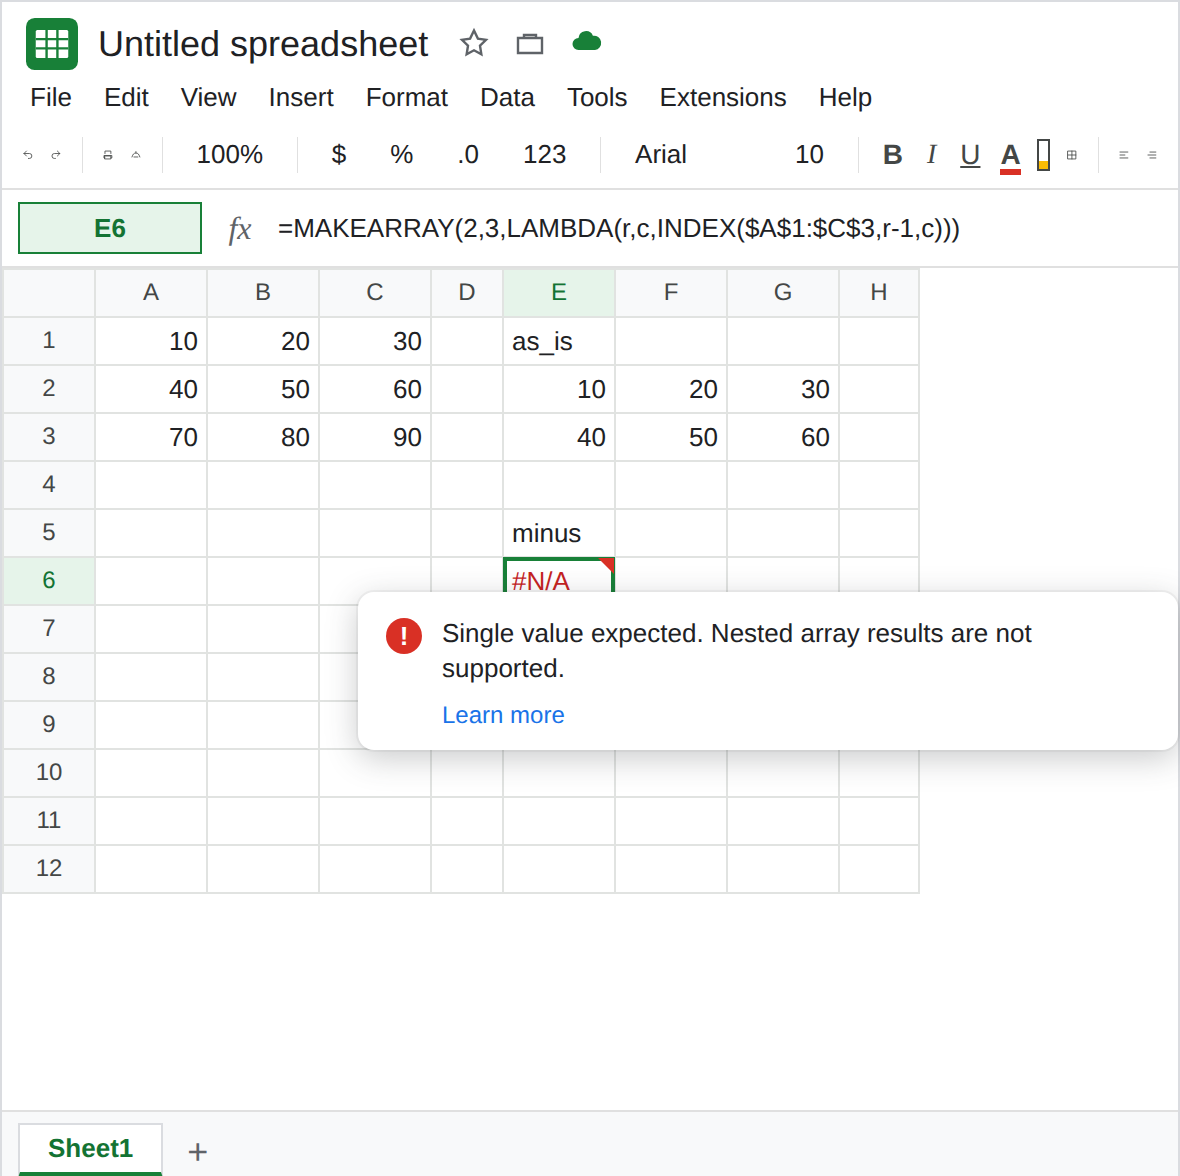Image resolution: width=1180 pixels, height=1176 pixels.
Task: Click into the formula bar MAKEARRAY formula
Action: pyautogui.click(x=619, y=228)
